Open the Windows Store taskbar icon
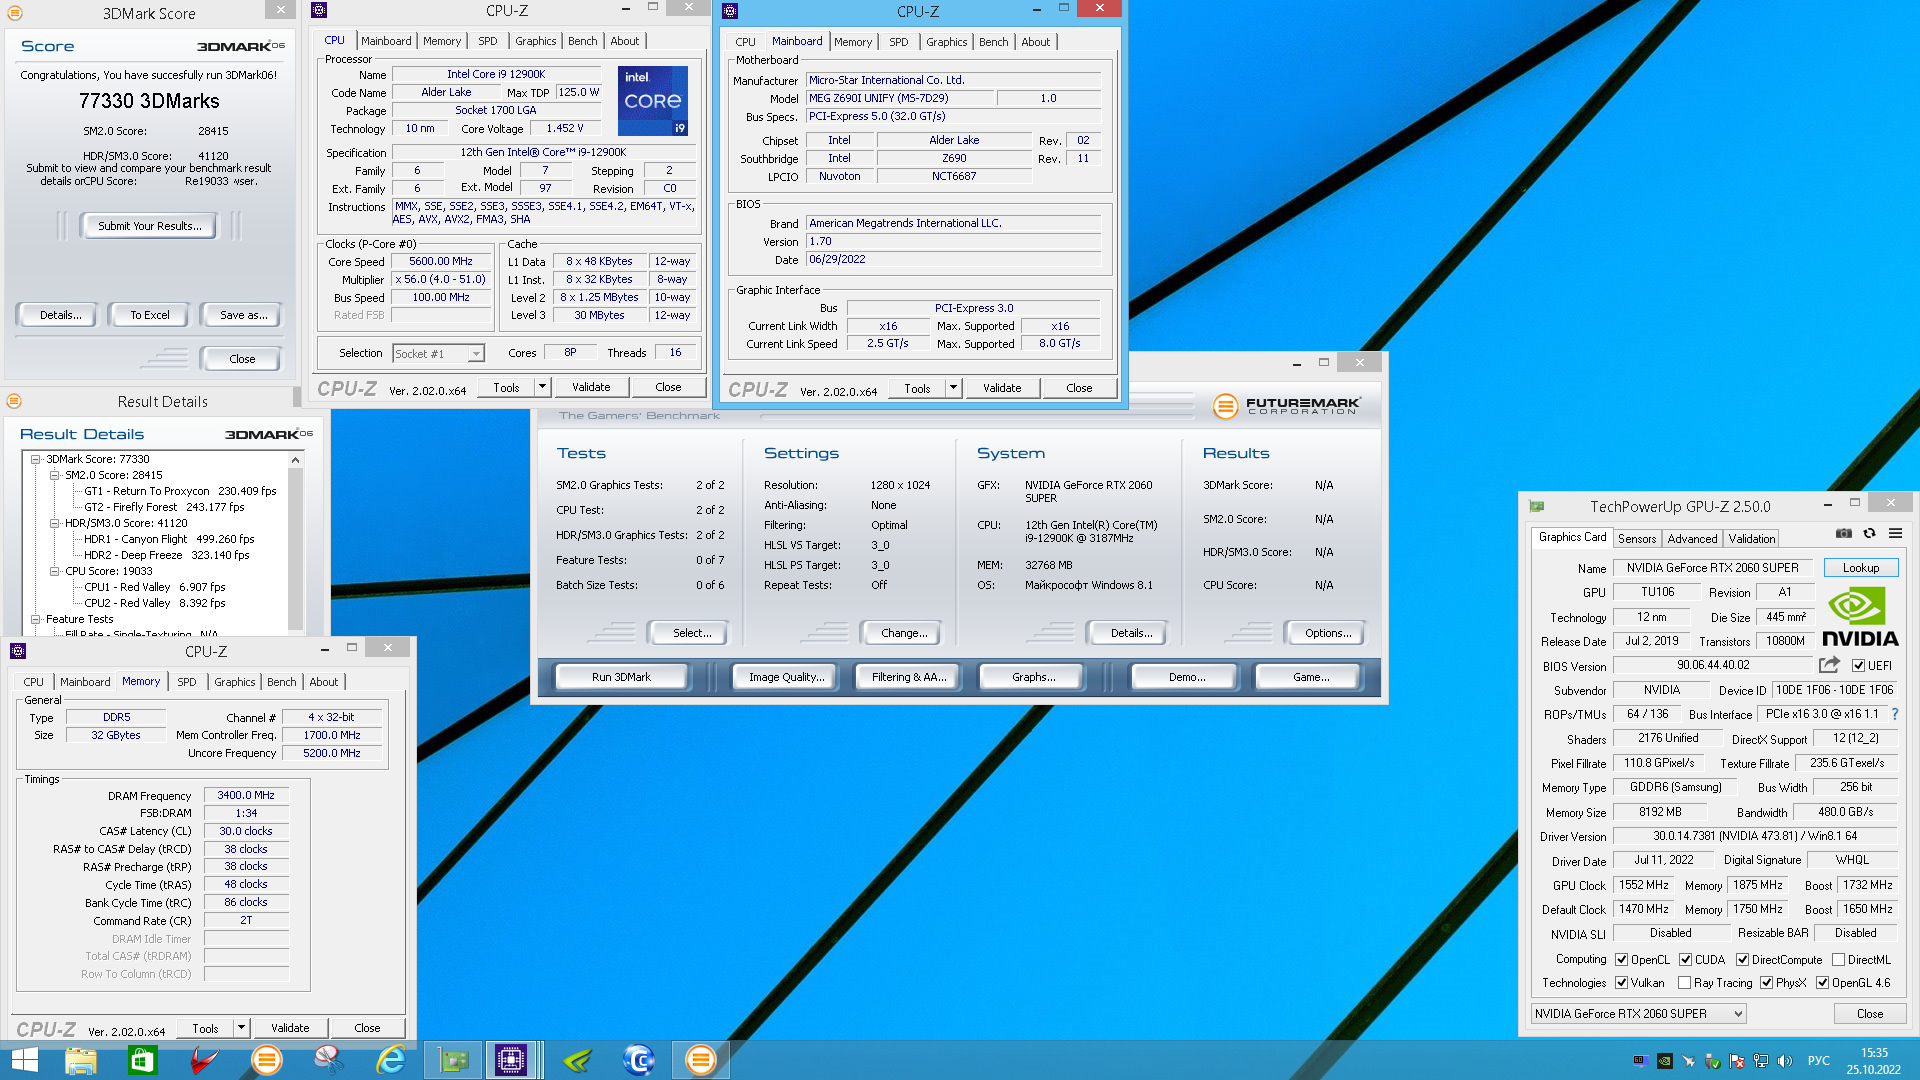Viewport: 1920px width, 1080px height. pyautogui.click(x=143, y=1060)
